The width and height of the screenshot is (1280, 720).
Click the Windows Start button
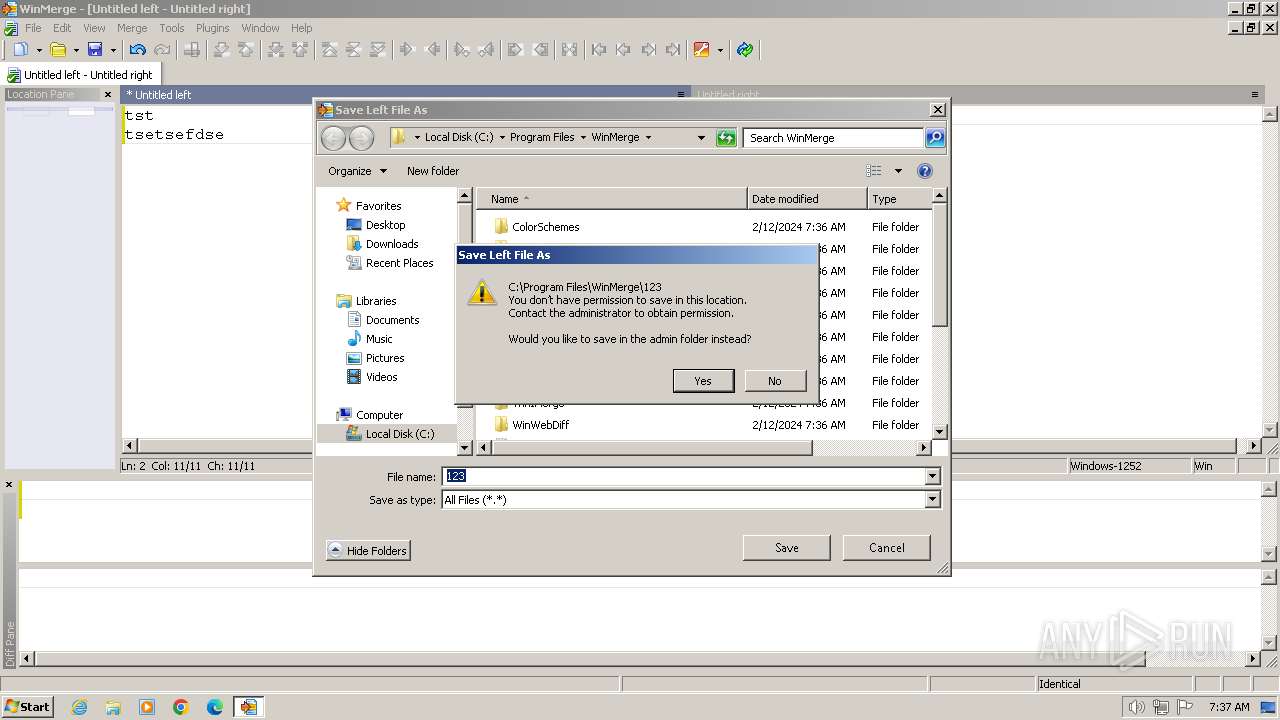[27, 706]
